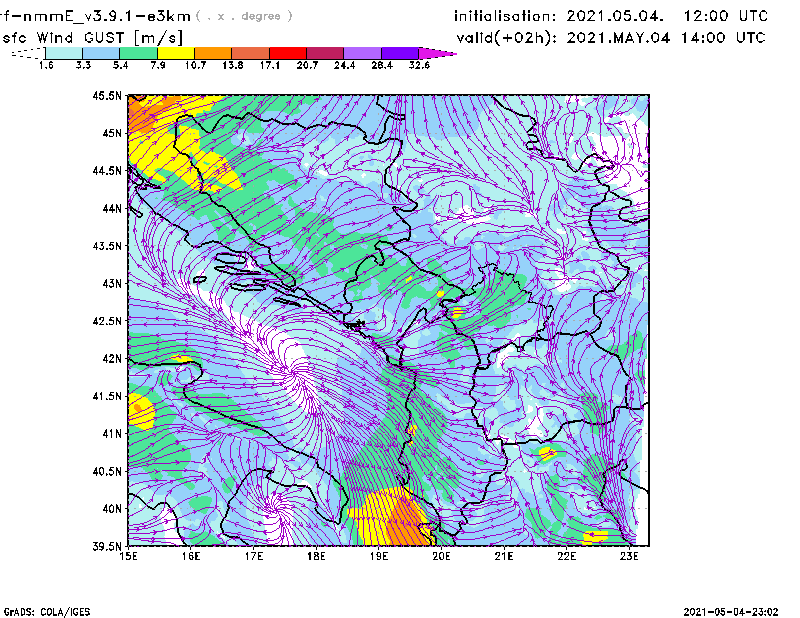Click the '44N' latitude label
Viewport: 800px width, 618px height.
(112, 208)
